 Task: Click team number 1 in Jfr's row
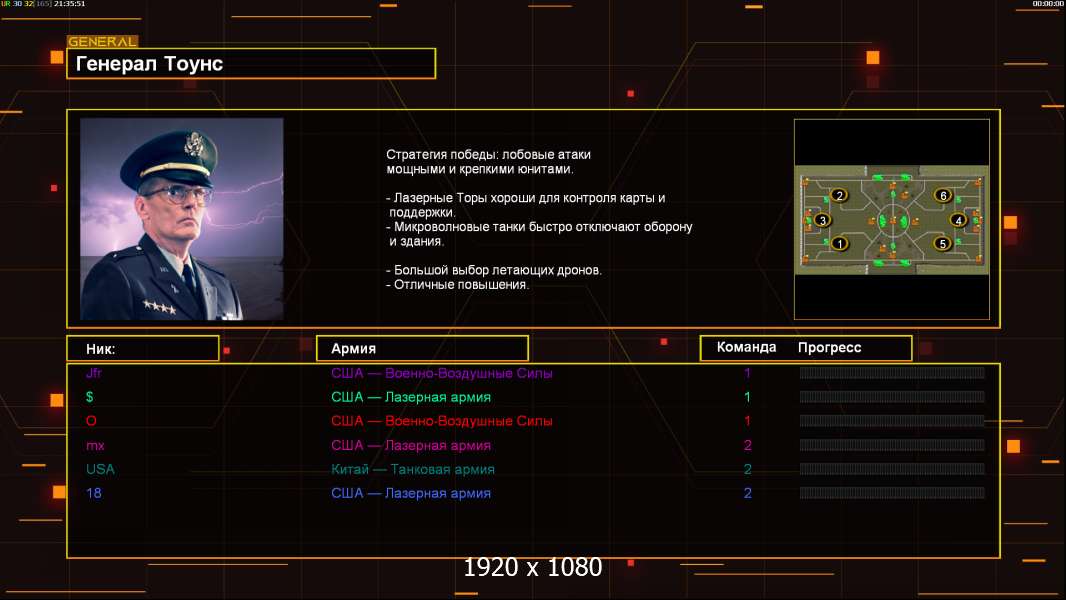click(x=747, y=373)
